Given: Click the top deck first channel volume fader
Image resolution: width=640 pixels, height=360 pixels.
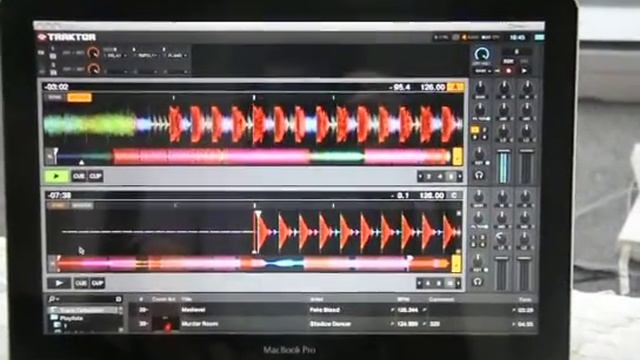Looking at the screenshot, I should 504,167.
